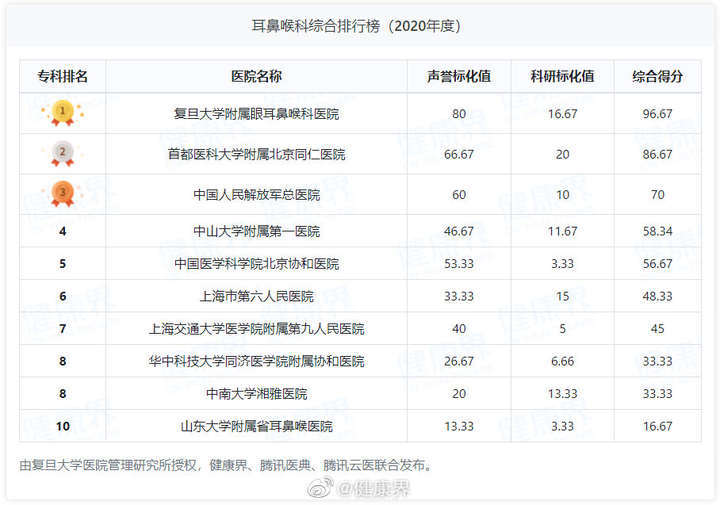This screenshot has height=505, width=720.
Task: Click hospital name 中国医学科学院北京协和医院
Action: pos(256,264)
